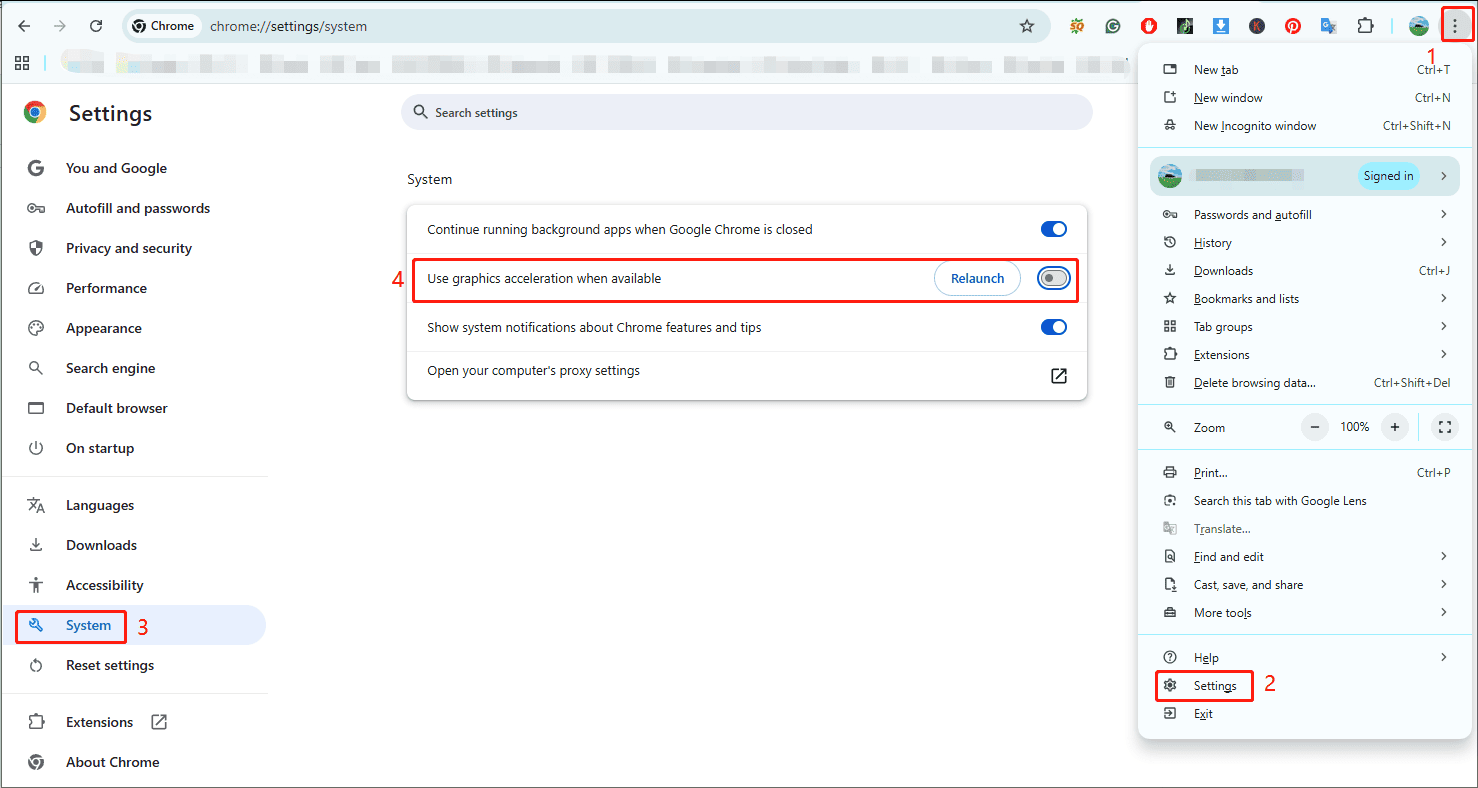Expand Bookmarks and lists submenu

1246,298
